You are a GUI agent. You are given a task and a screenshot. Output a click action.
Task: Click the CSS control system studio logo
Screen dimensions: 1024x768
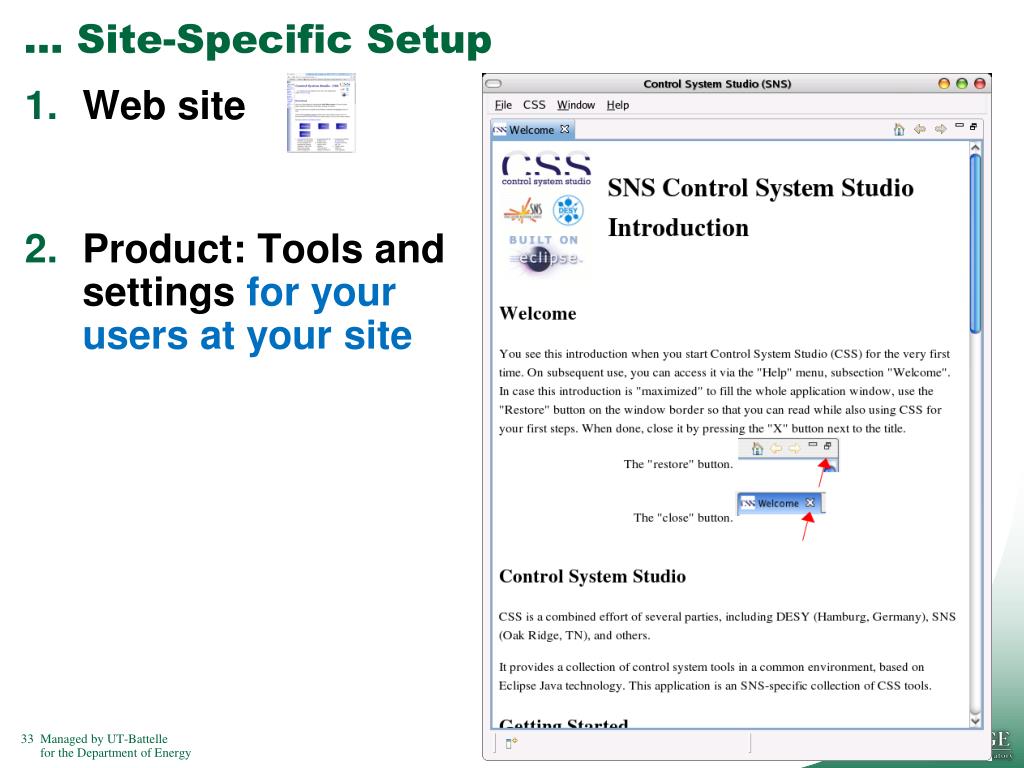click(x=546, y=170)
